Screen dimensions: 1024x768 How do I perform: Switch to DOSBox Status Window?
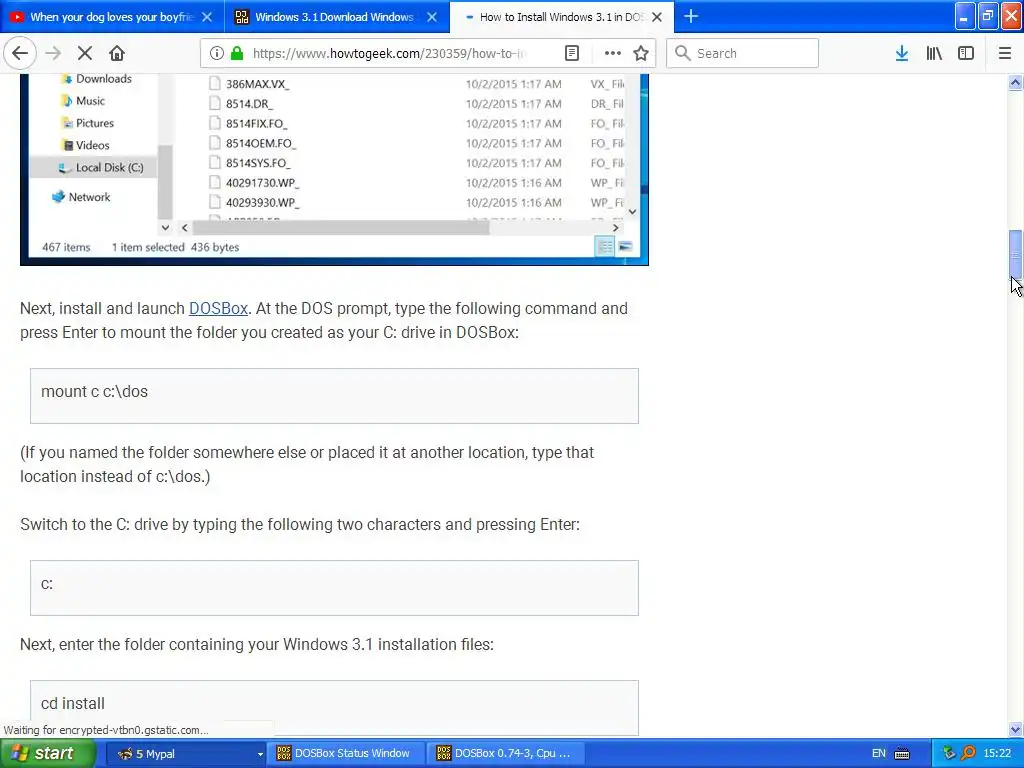[346, 754]
